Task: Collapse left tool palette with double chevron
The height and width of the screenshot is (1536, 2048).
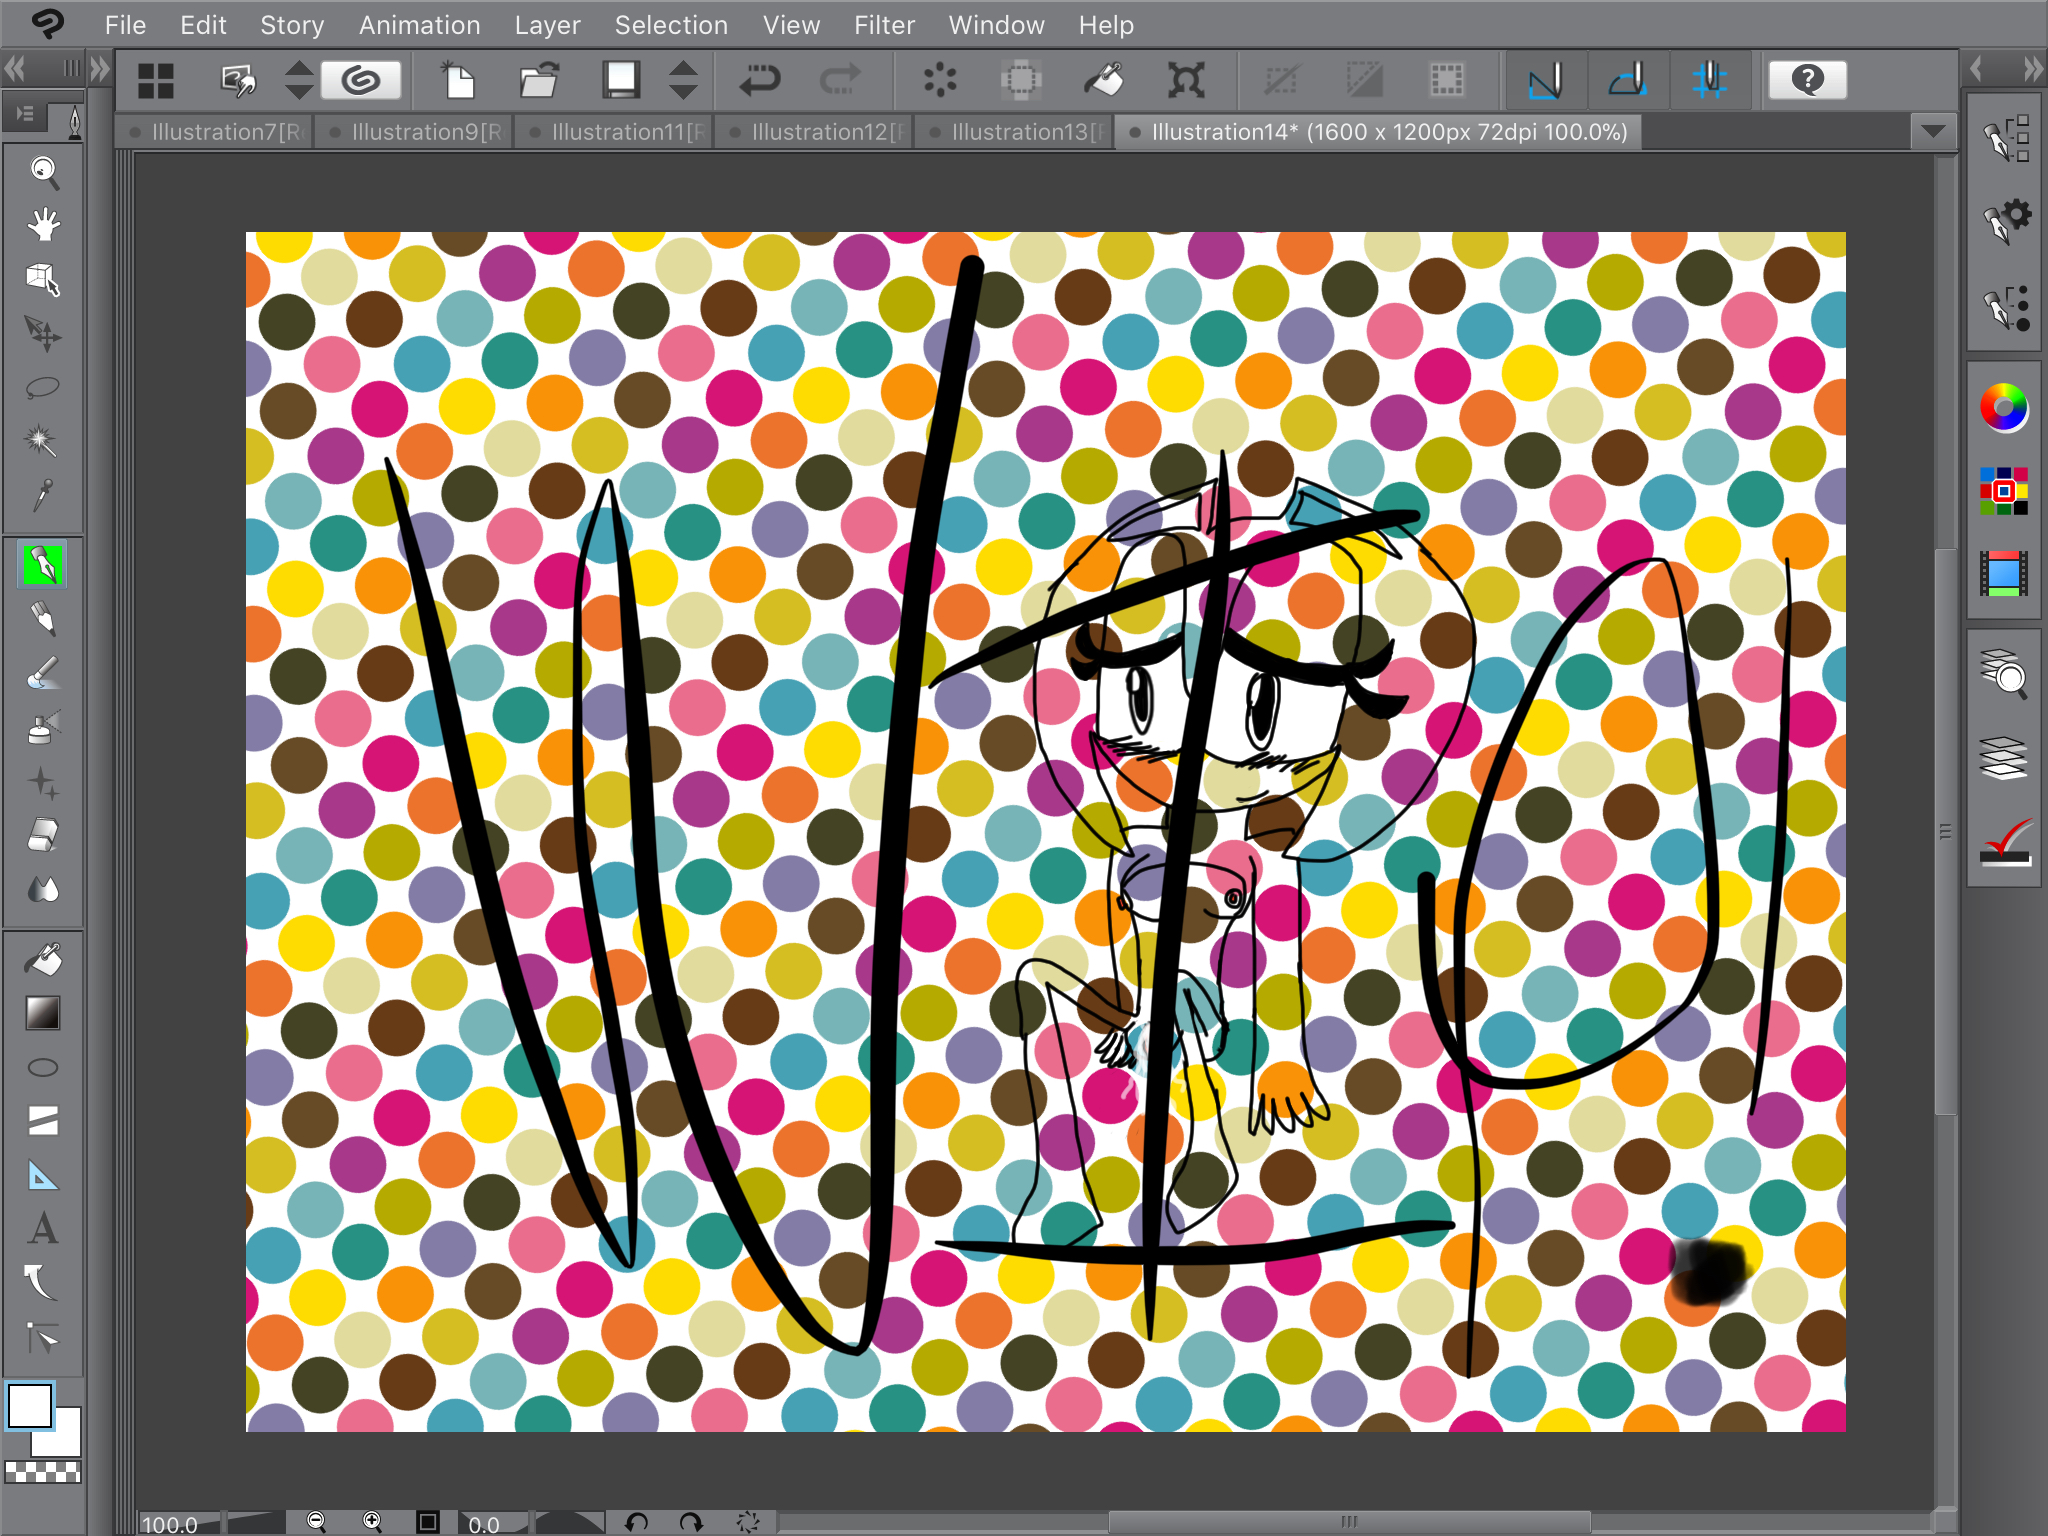Action: (x=15, y=69)
